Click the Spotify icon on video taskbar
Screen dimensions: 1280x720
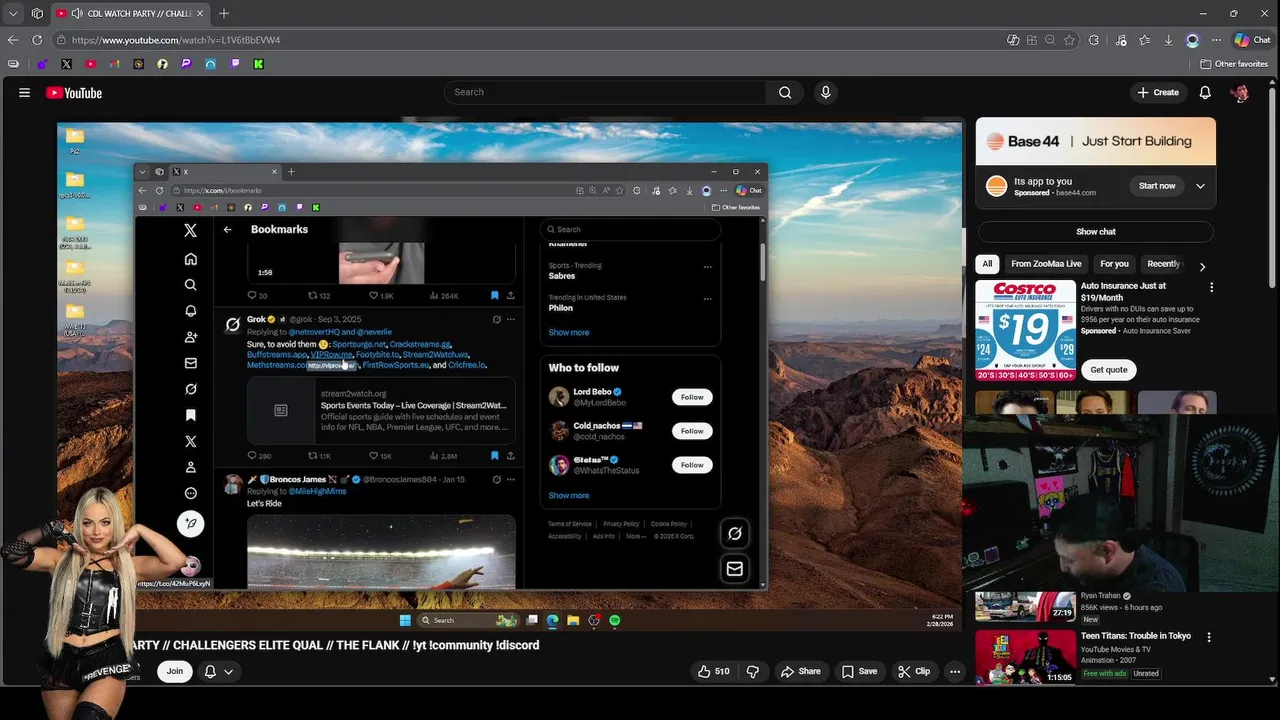point(615,621)
